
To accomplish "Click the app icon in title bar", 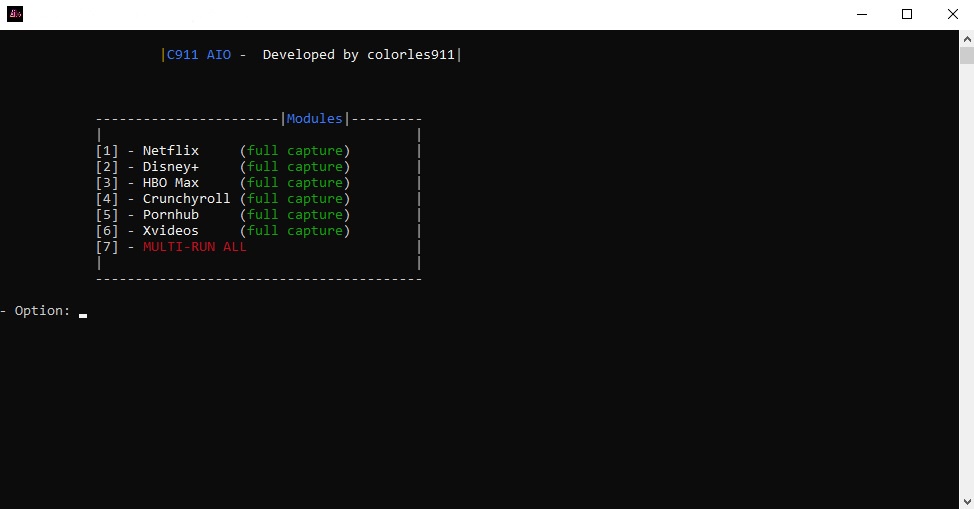I will [x=15, y=14].
